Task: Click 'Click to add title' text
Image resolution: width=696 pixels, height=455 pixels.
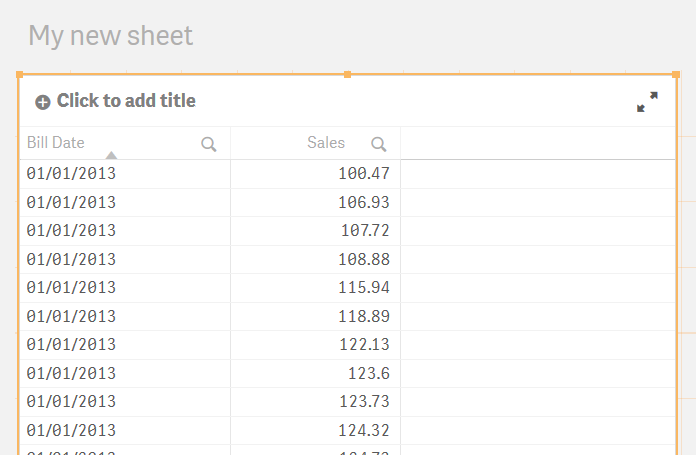Action: click(126, 101)
